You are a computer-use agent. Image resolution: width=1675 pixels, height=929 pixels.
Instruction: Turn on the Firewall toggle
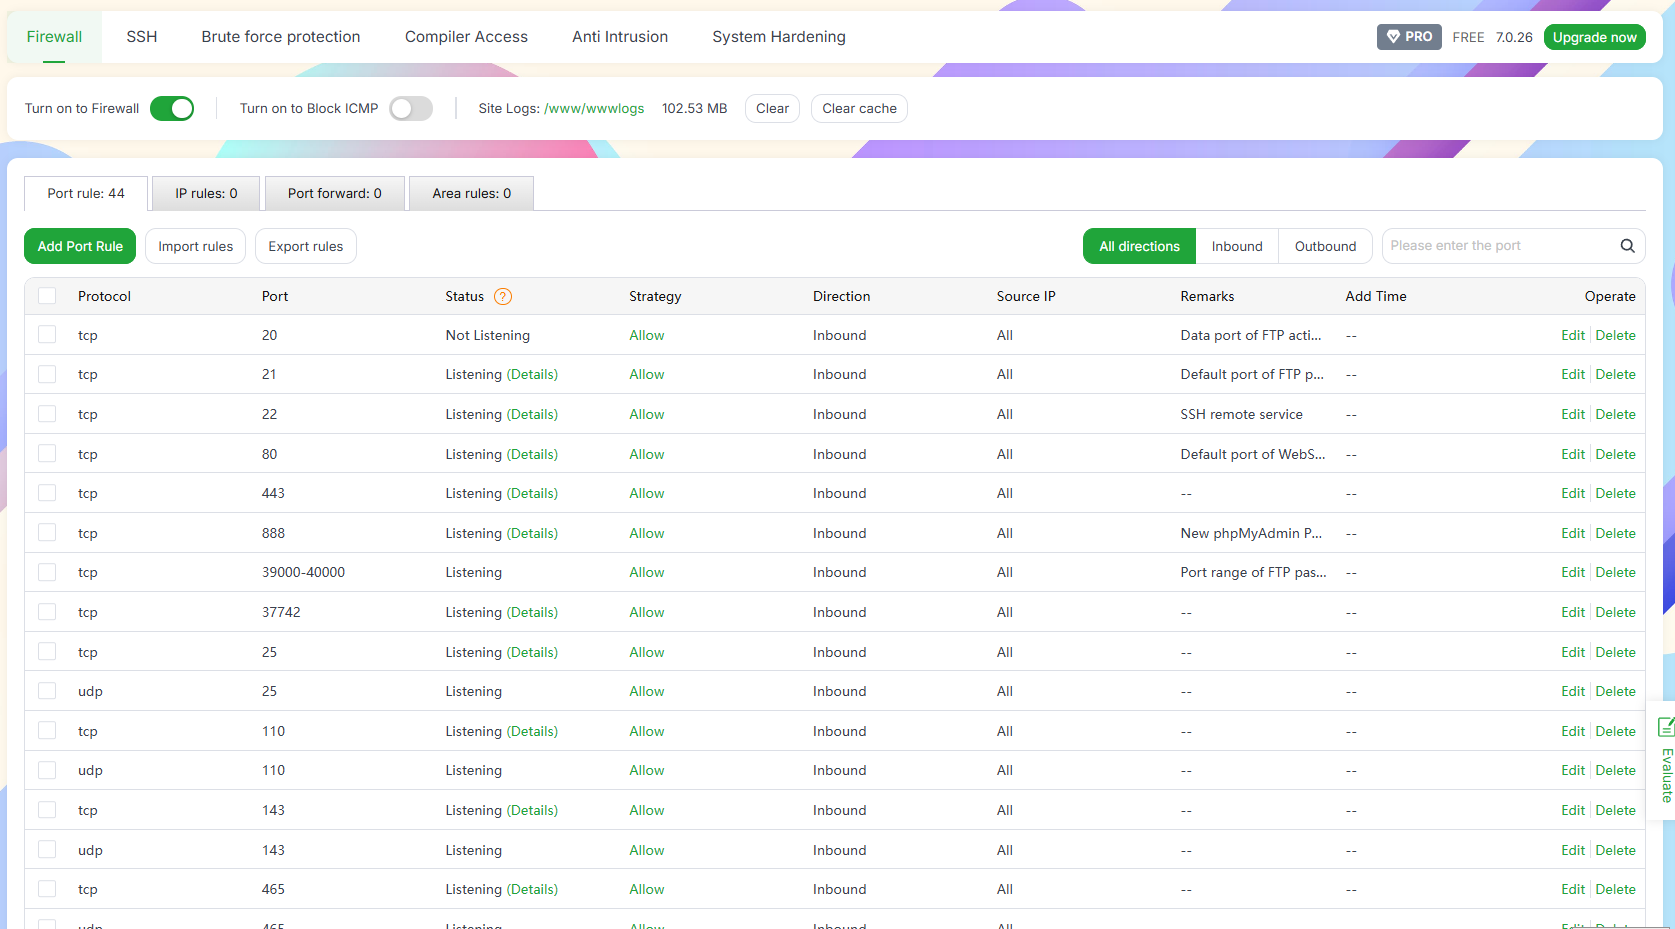click(172, 108)
